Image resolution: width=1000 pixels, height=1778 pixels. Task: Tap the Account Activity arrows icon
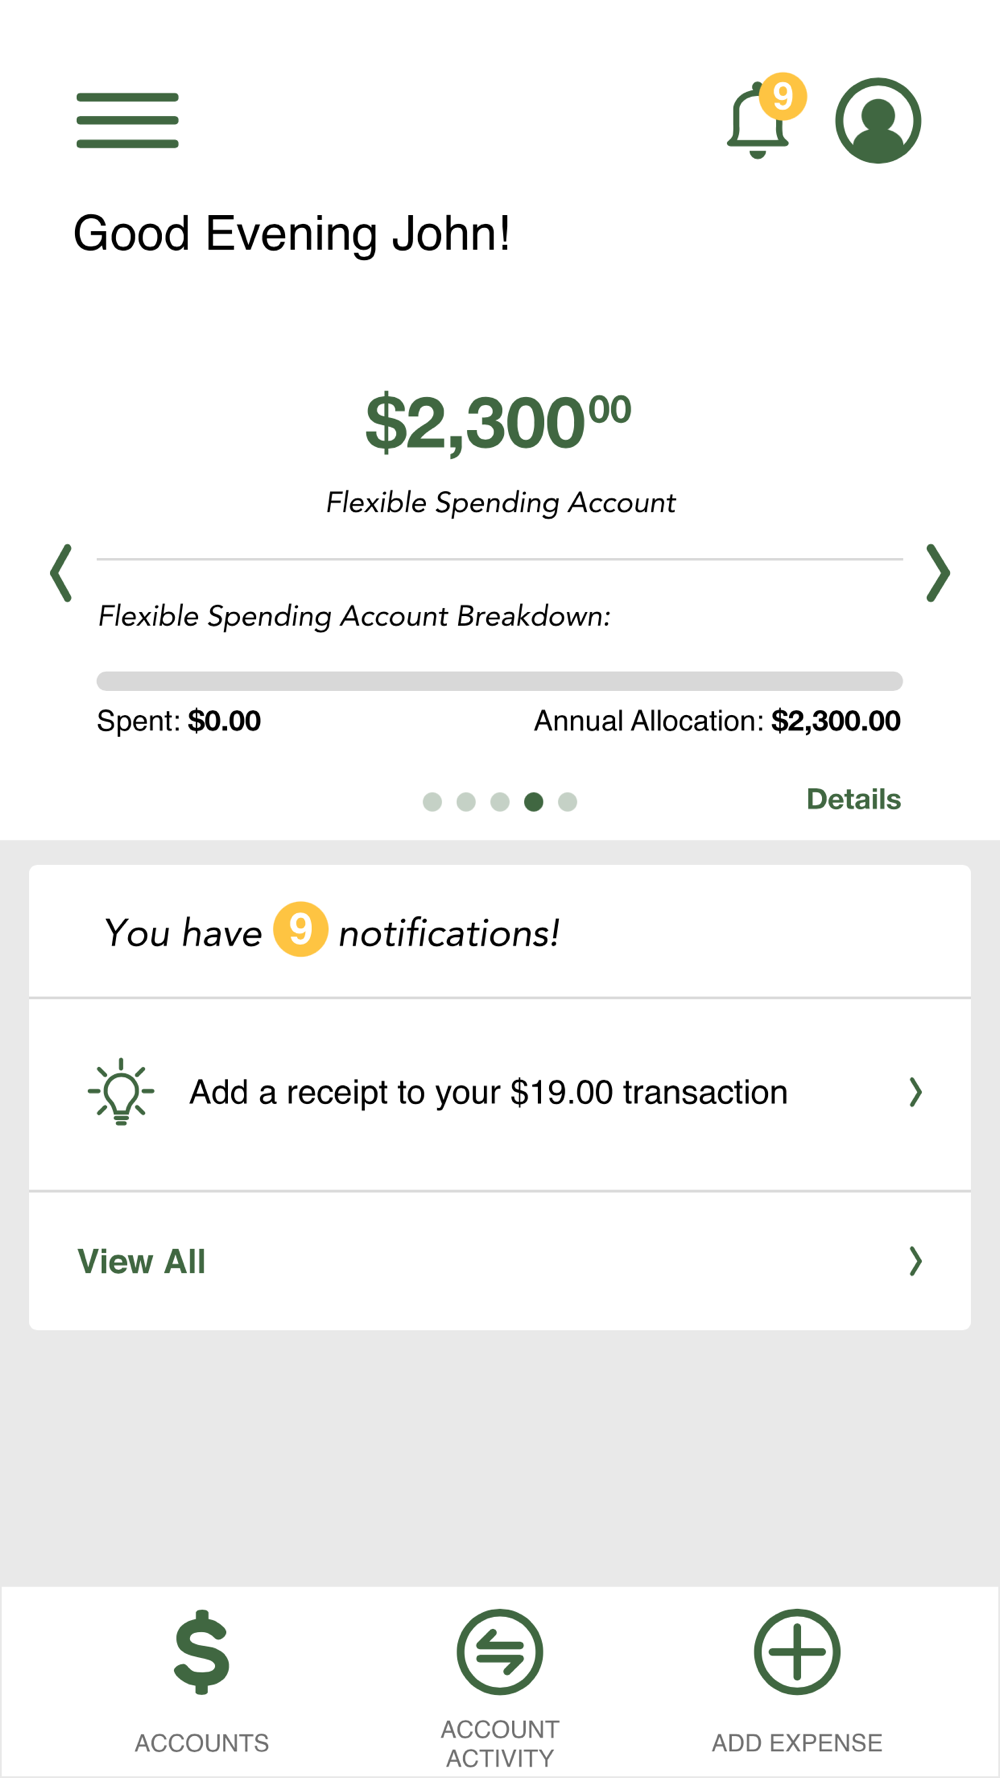(x=500, y=1652)
